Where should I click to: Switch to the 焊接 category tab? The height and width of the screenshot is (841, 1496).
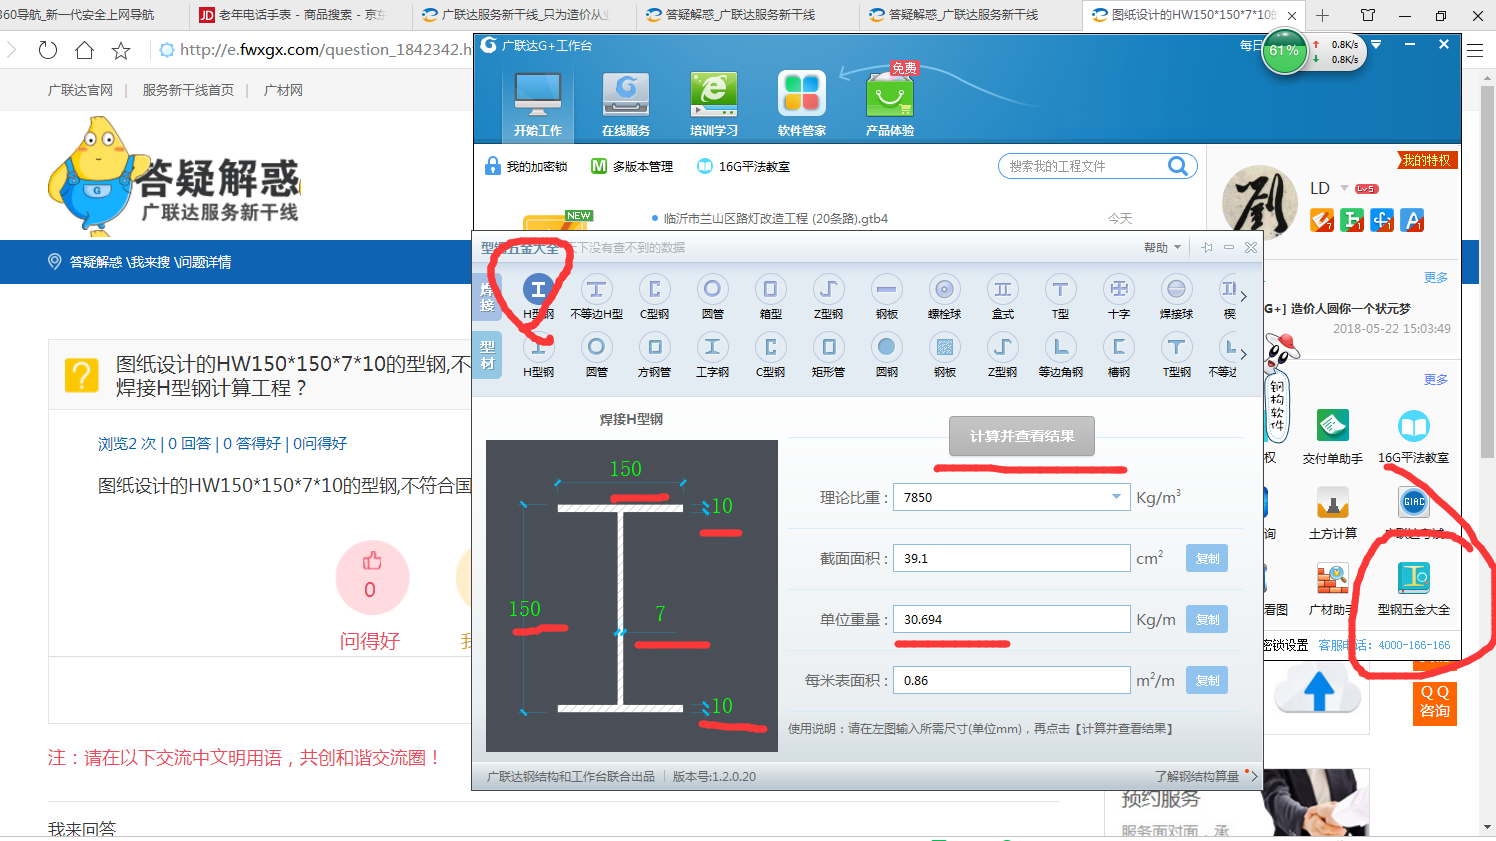coord(487,297)
